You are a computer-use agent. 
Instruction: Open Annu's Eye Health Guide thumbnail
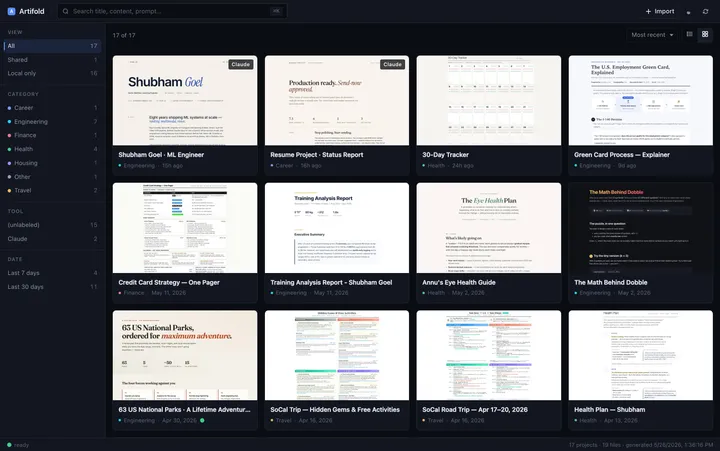tap(489, 228)
